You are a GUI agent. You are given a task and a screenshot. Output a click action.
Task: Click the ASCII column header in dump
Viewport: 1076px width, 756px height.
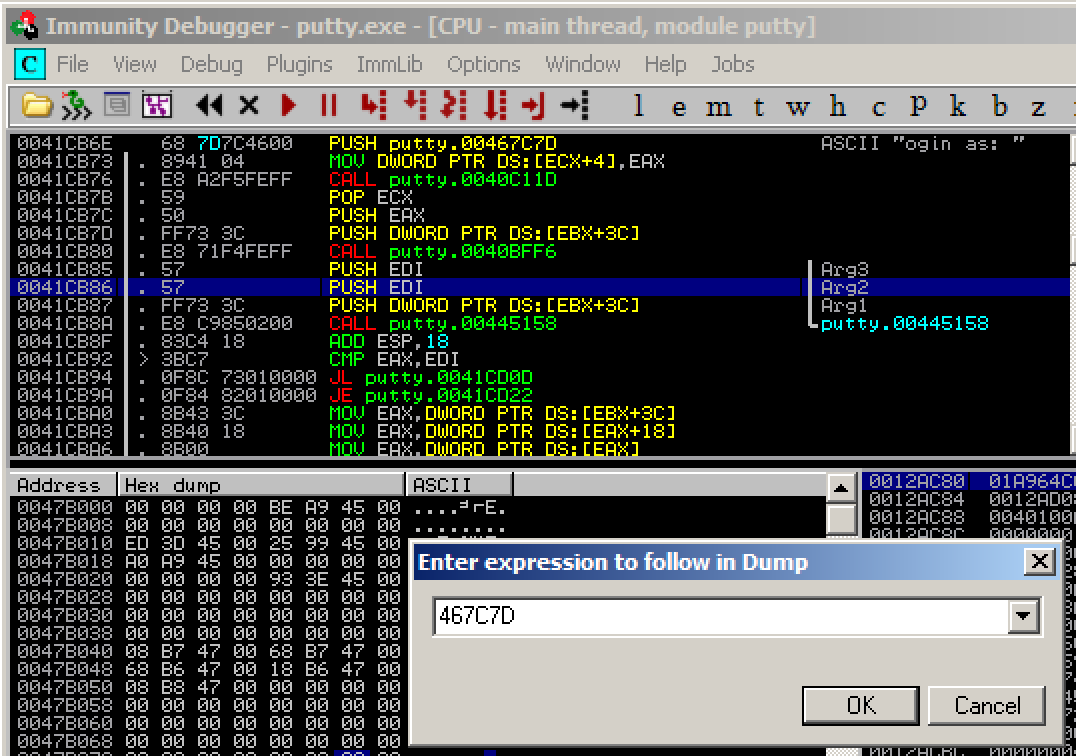click(459, 485)
